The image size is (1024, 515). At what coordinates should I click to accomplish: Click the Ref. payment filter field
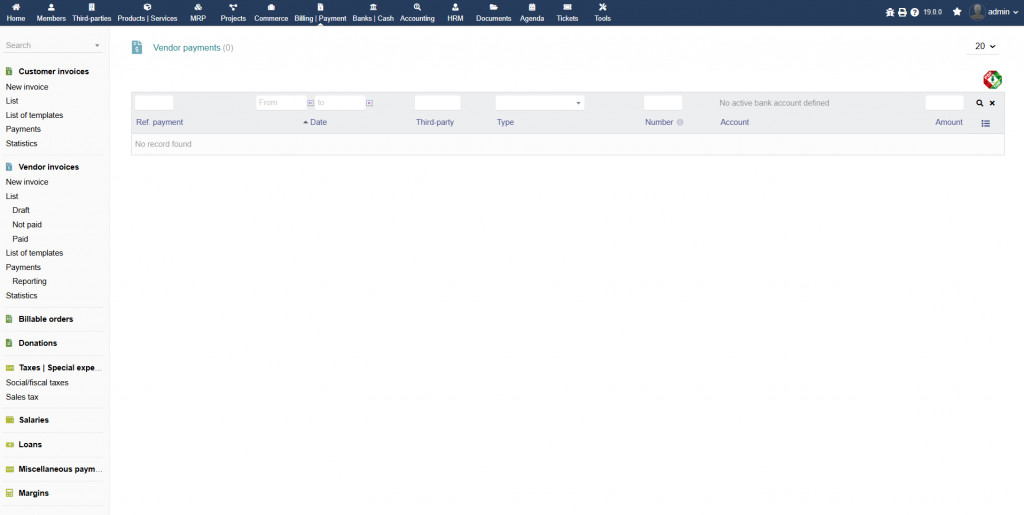(154, 103)
